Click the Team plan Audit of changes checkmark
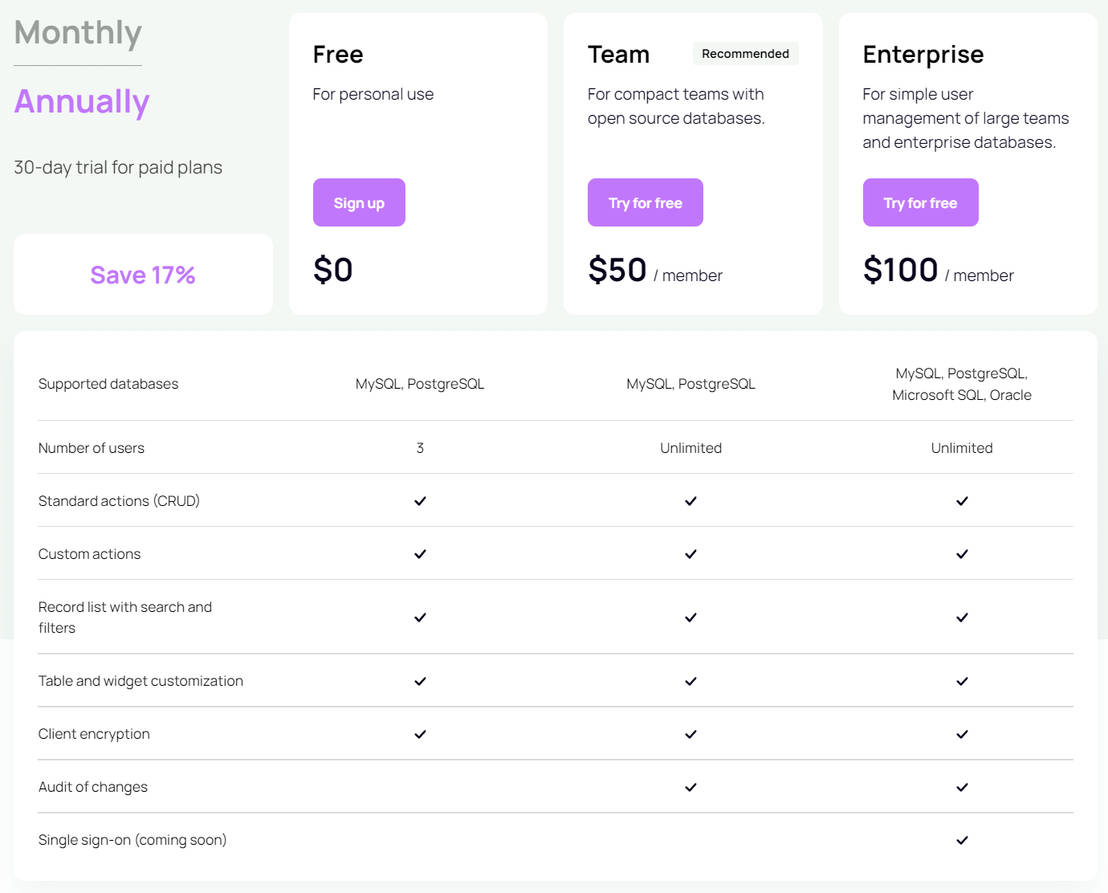Viewport: 1108px width, 893px height. pos(690,787)
